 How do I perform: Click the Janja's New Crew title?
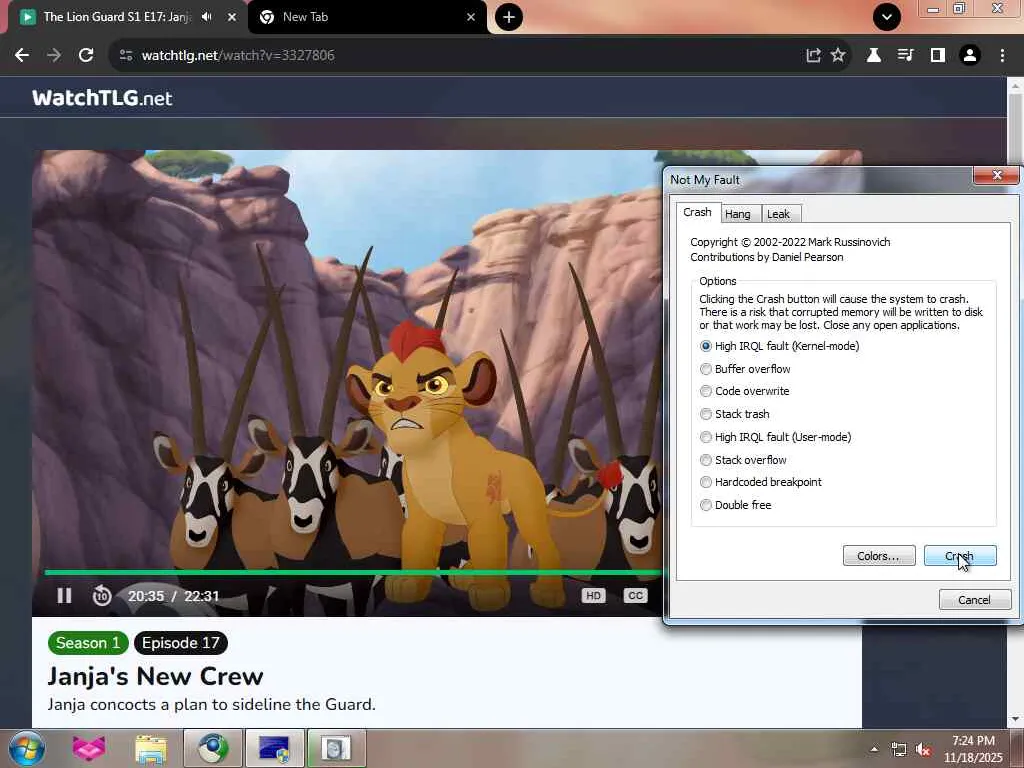[x=155, y=676]
